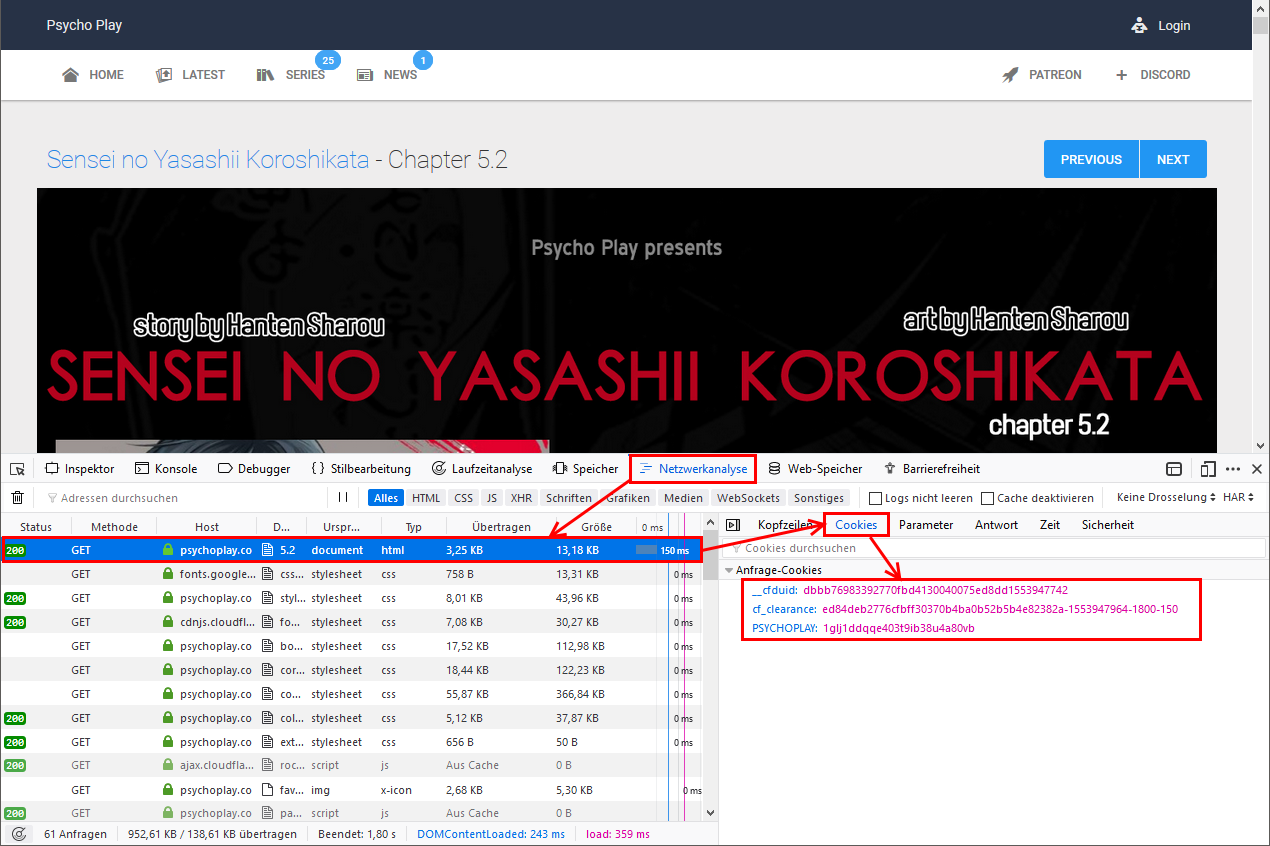Click the cf_clearance cookie entry

[965, 609]
